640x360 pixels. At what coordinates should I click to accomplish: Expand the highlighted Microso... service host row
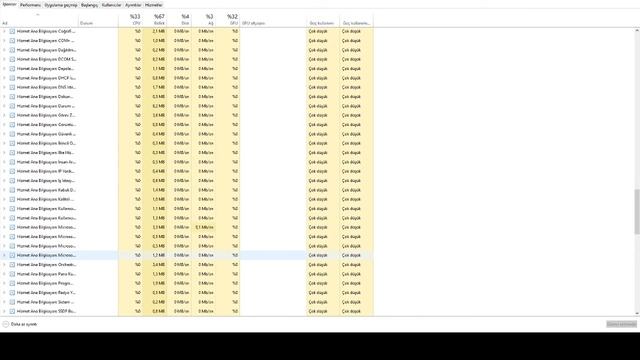coord(4,255)
